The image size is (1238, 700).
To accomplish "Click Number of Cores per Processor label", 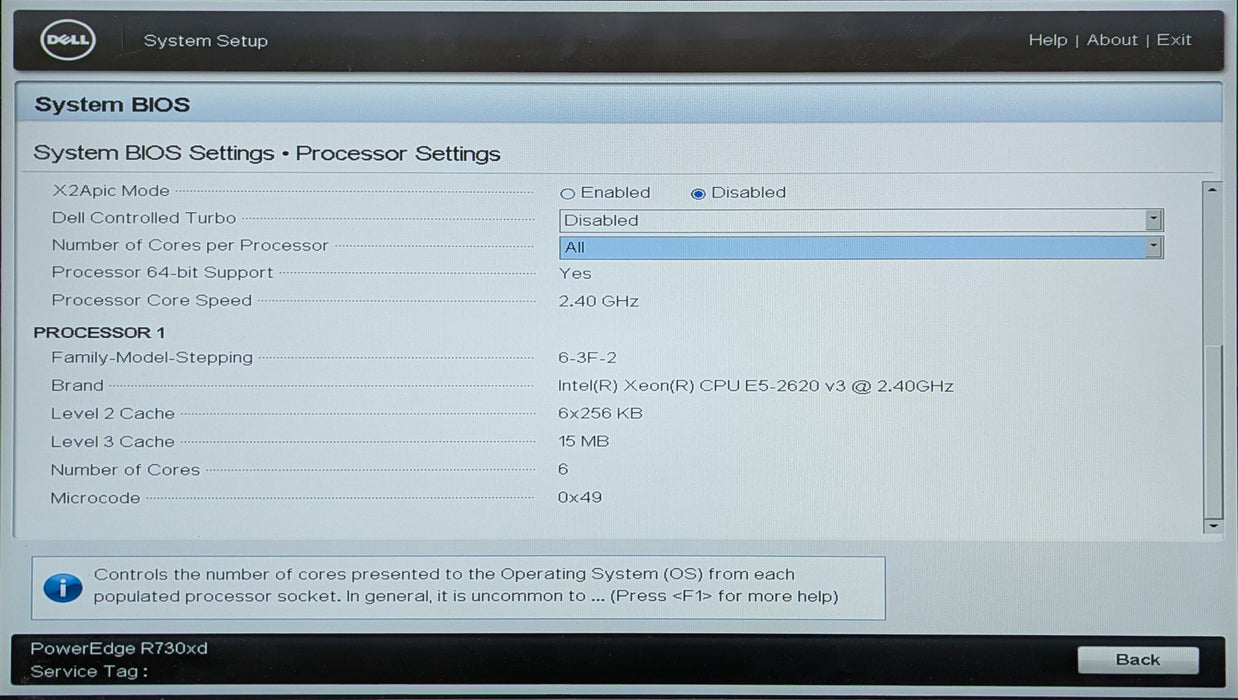I will [190, 245].
